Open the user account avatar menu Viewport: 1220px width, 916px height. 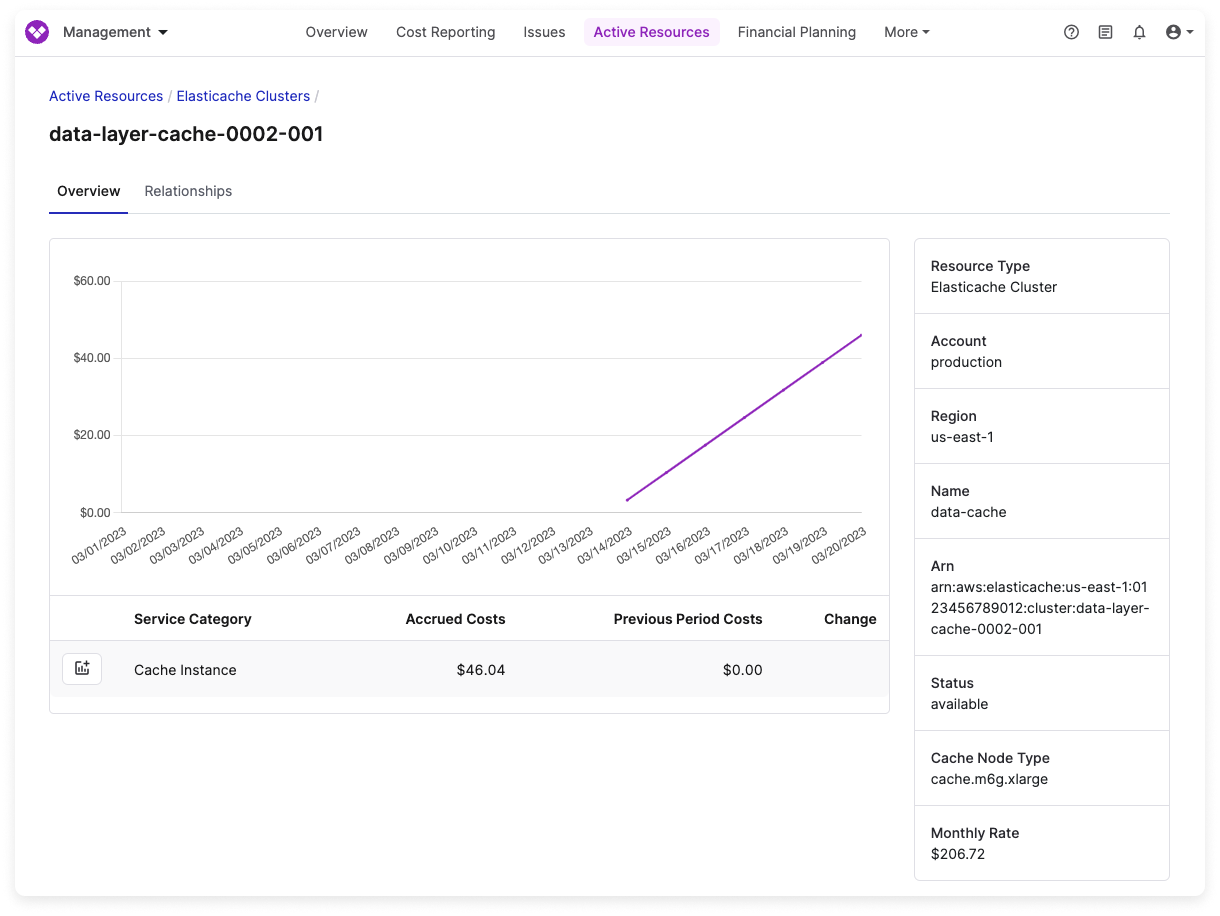coord(1180,32)
